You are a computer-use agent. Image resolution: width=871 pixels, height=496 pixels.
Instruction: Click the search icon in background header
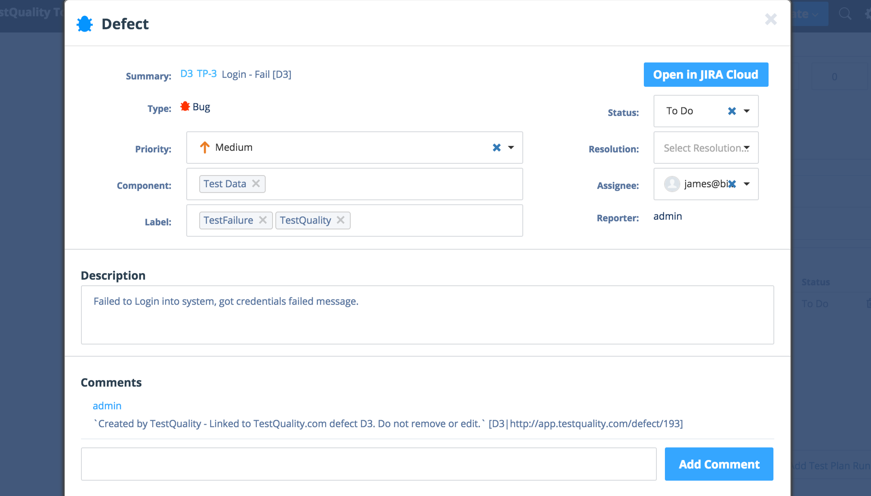(x=845, y=14)
